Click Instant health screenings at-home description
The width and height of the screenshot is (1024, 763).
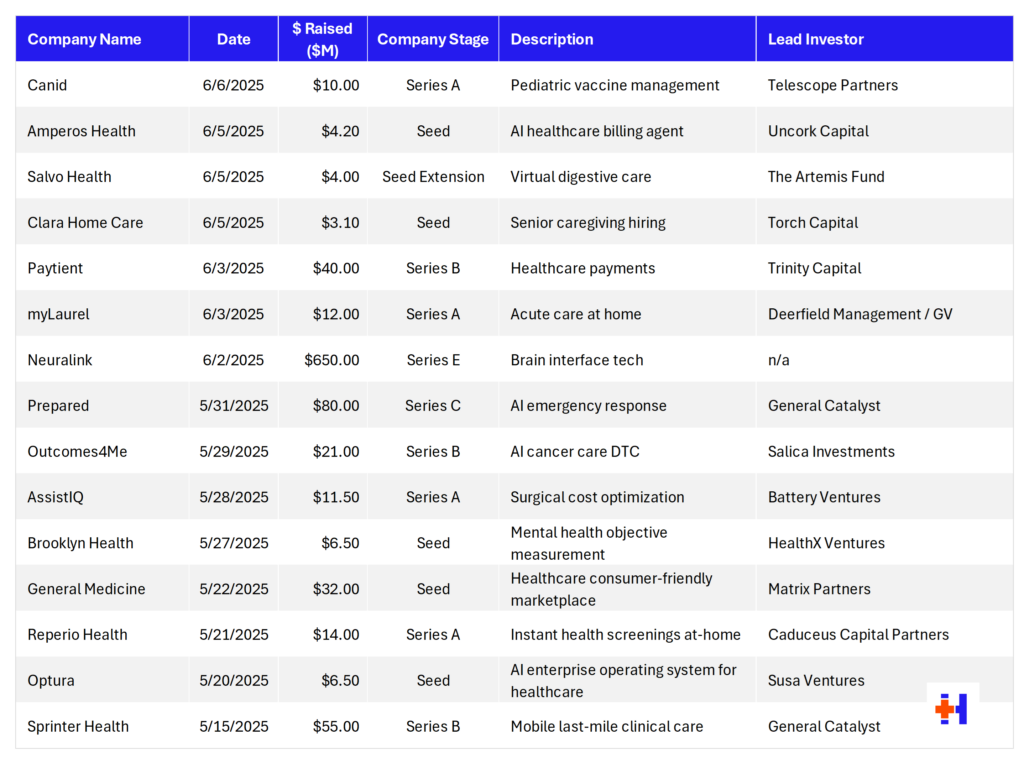(x=625, y=635)
